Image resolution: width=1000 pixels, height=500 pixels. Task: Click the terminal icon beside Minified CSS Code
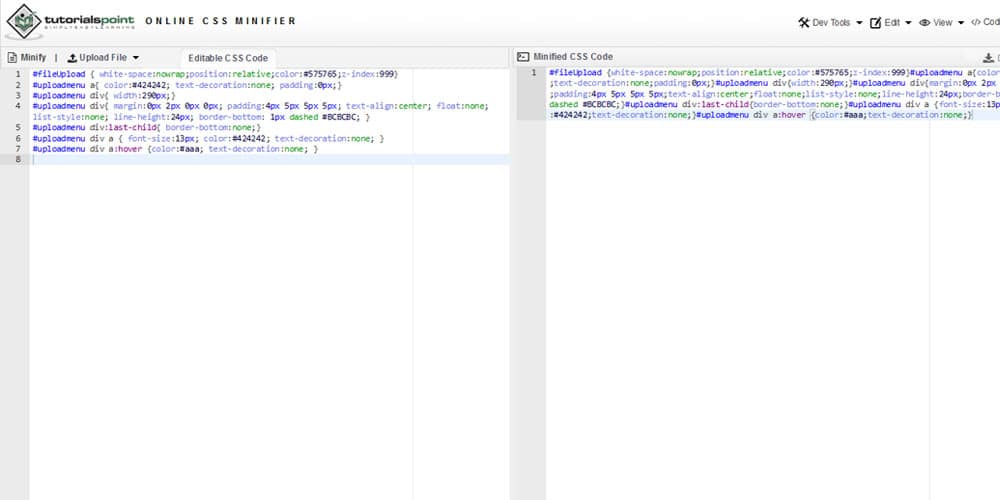tap(522, 57)
